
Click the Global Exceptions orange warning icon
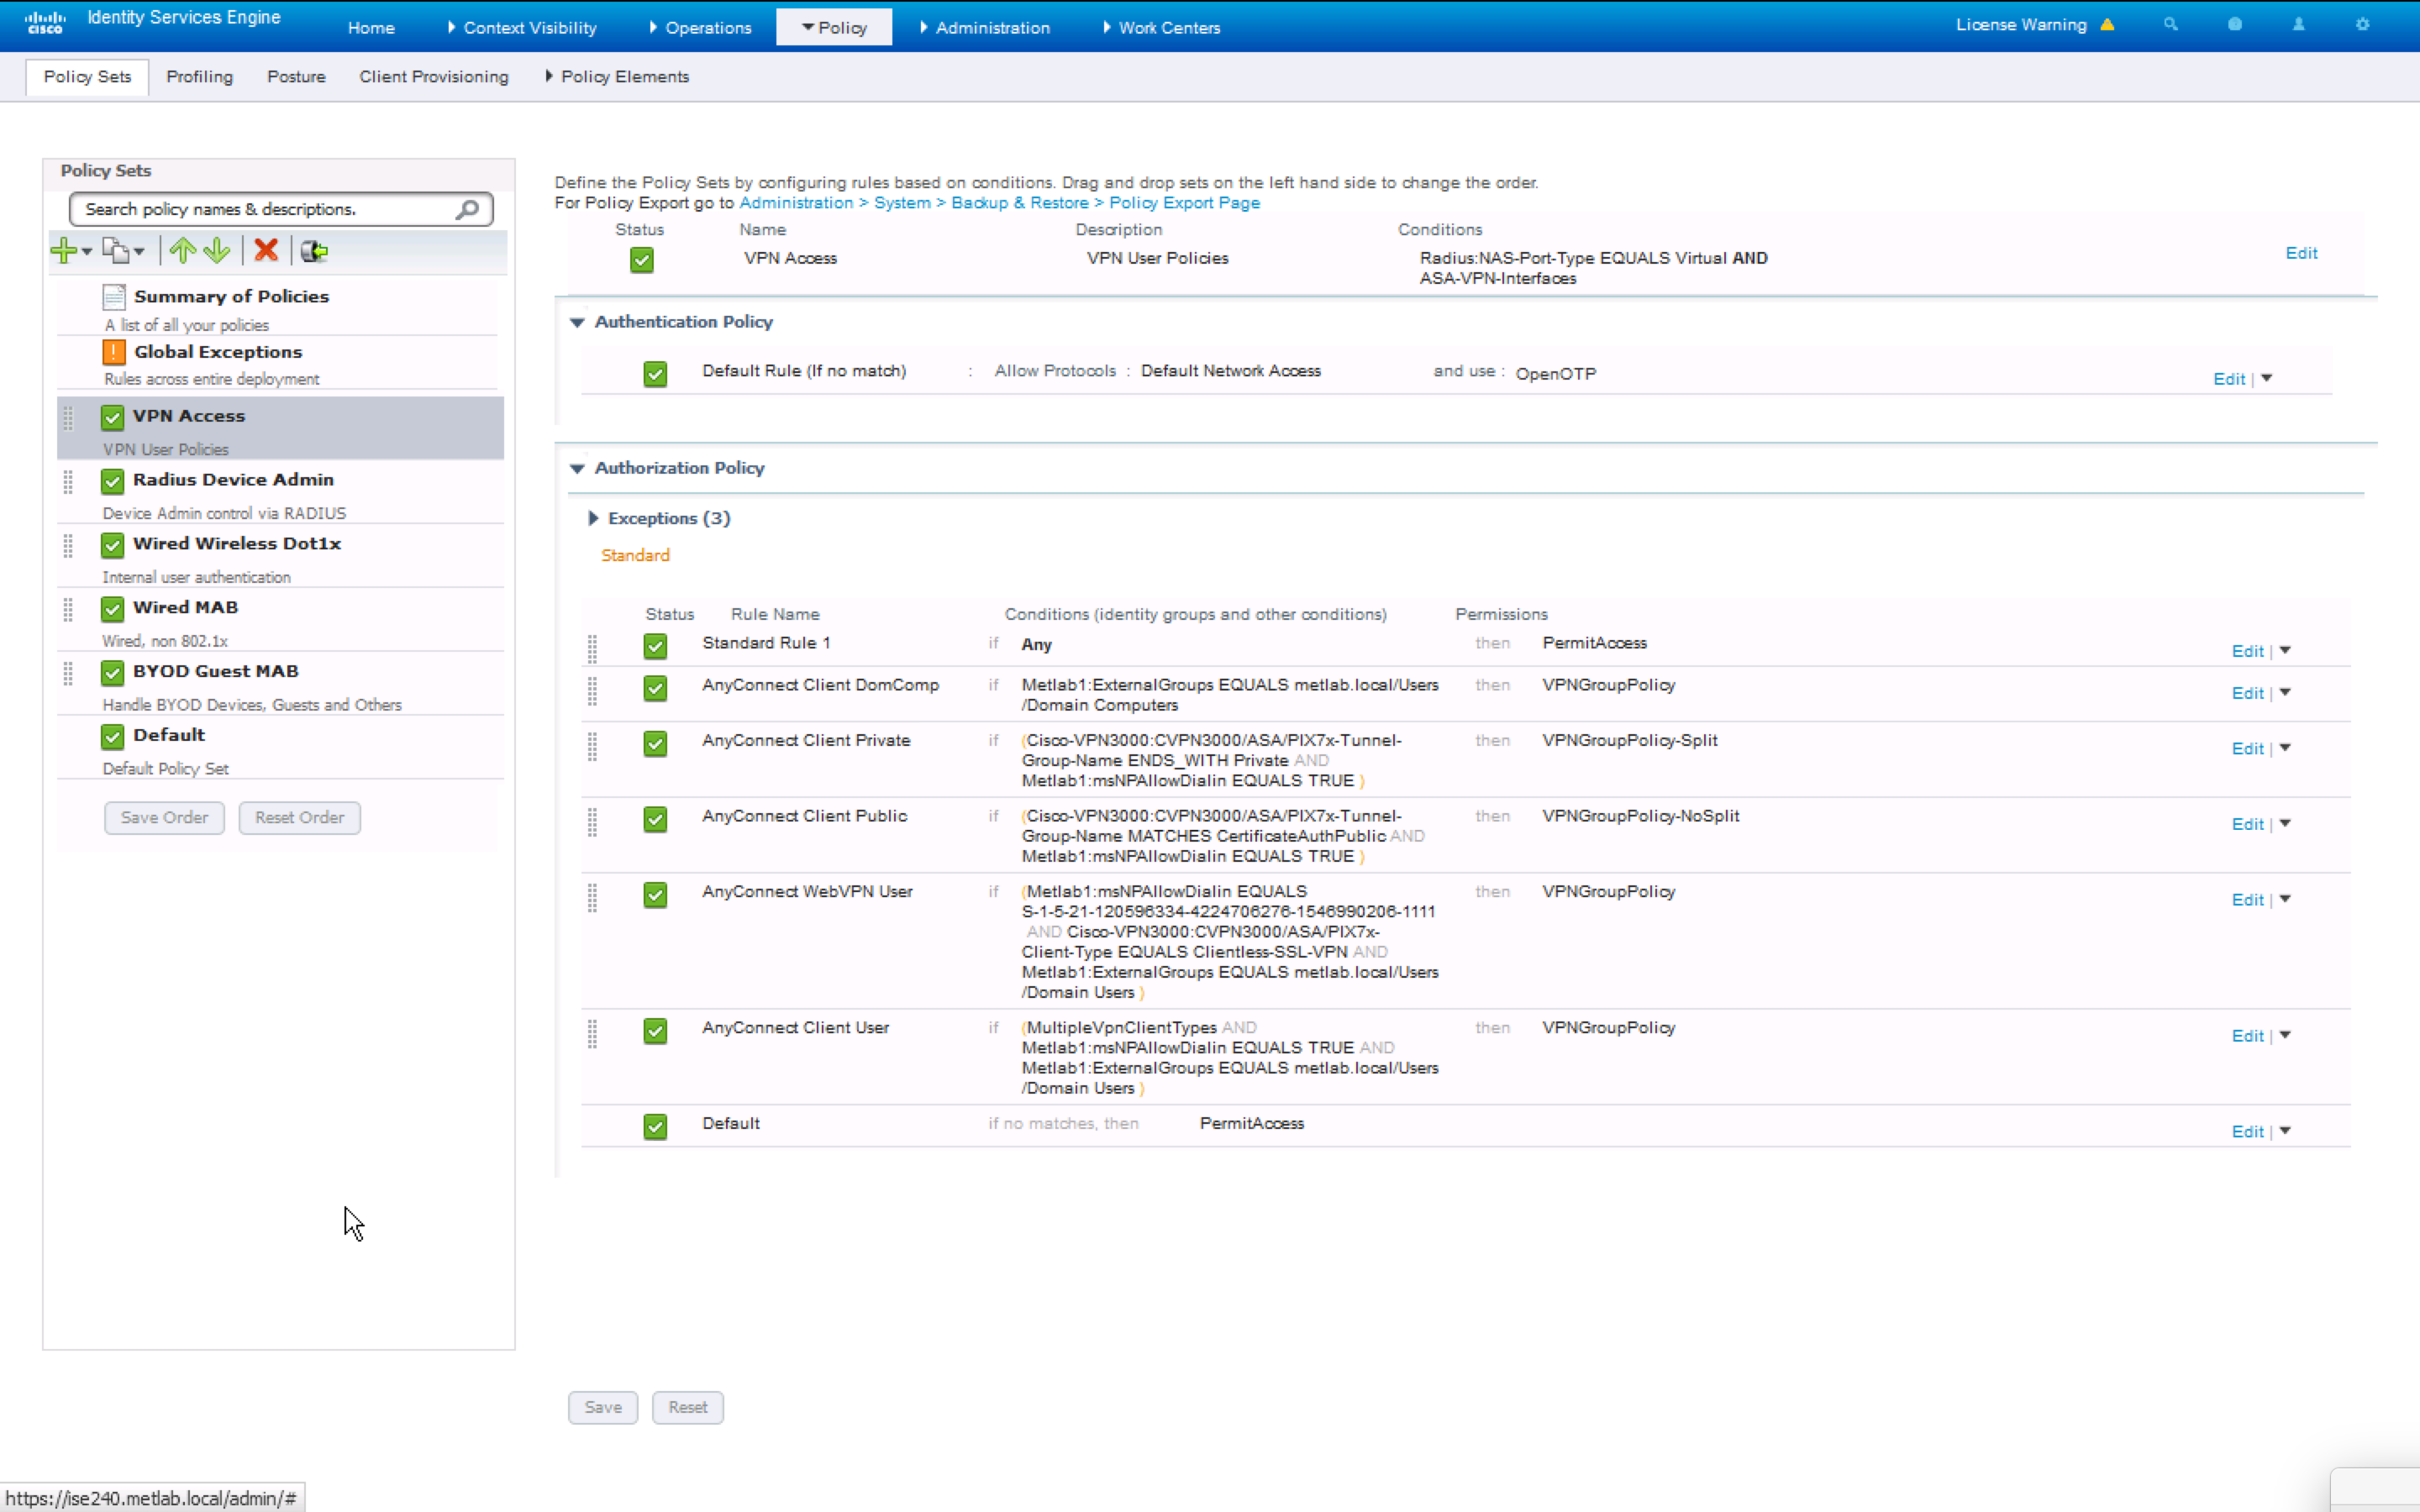tap(114, 352)
